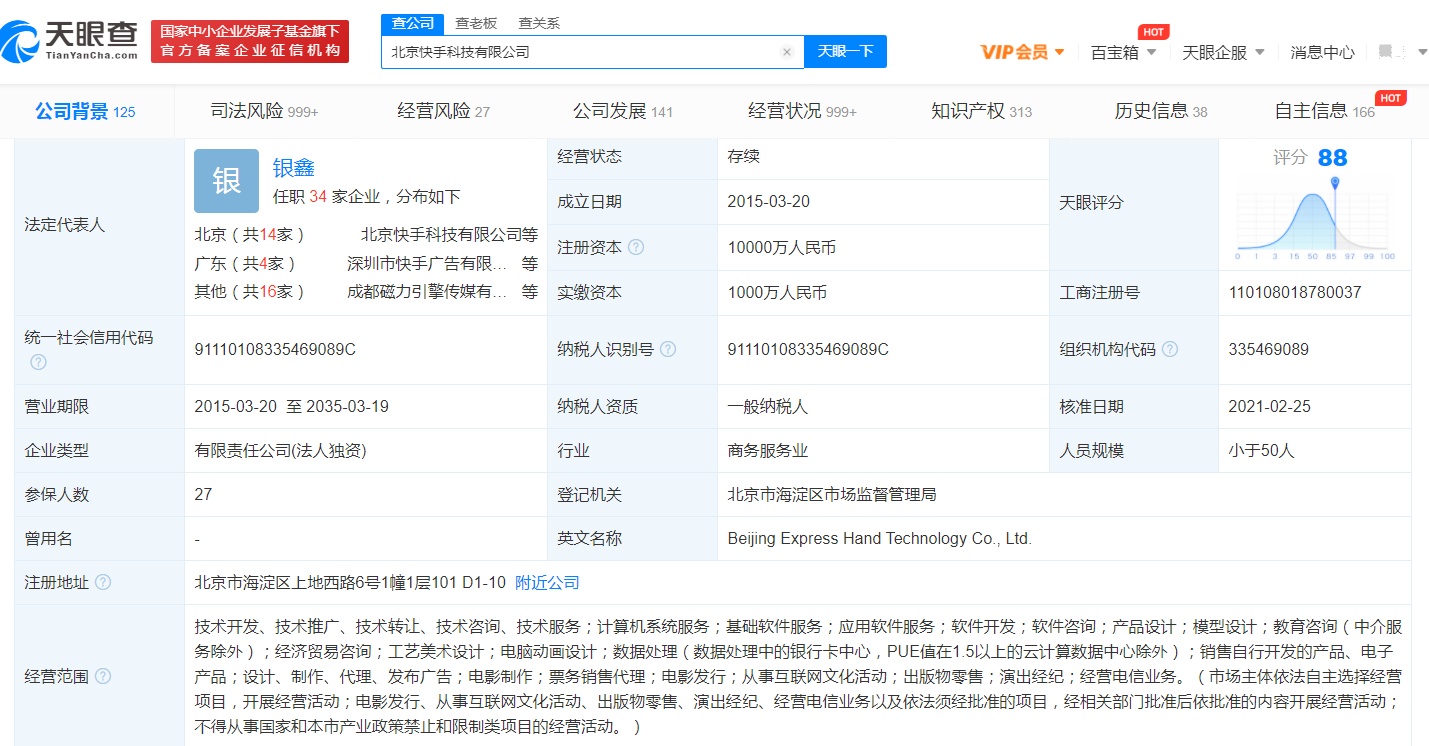Switch to the 查老板 search tab

click(x=475, y=23)
